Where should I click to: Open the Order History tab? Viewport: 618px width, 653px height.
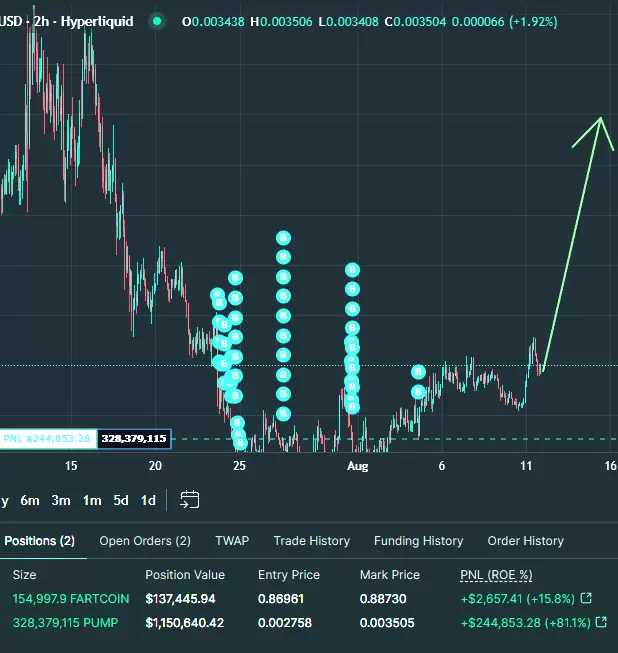pyautogui.click(x=526, y=541)
